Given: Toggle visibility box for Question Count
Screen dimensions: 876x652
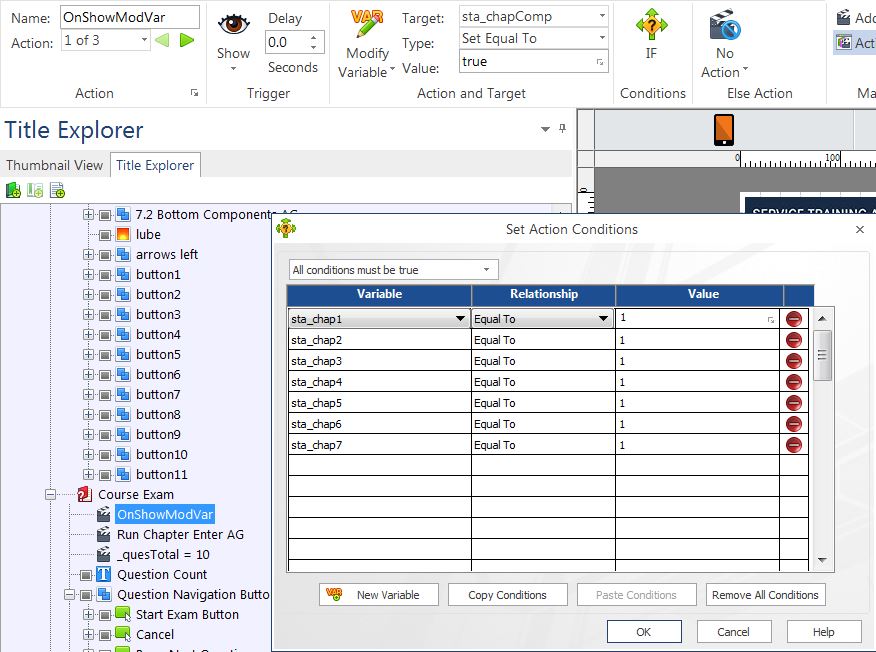Looking at the screenshot, I should [x=86, y=575].
